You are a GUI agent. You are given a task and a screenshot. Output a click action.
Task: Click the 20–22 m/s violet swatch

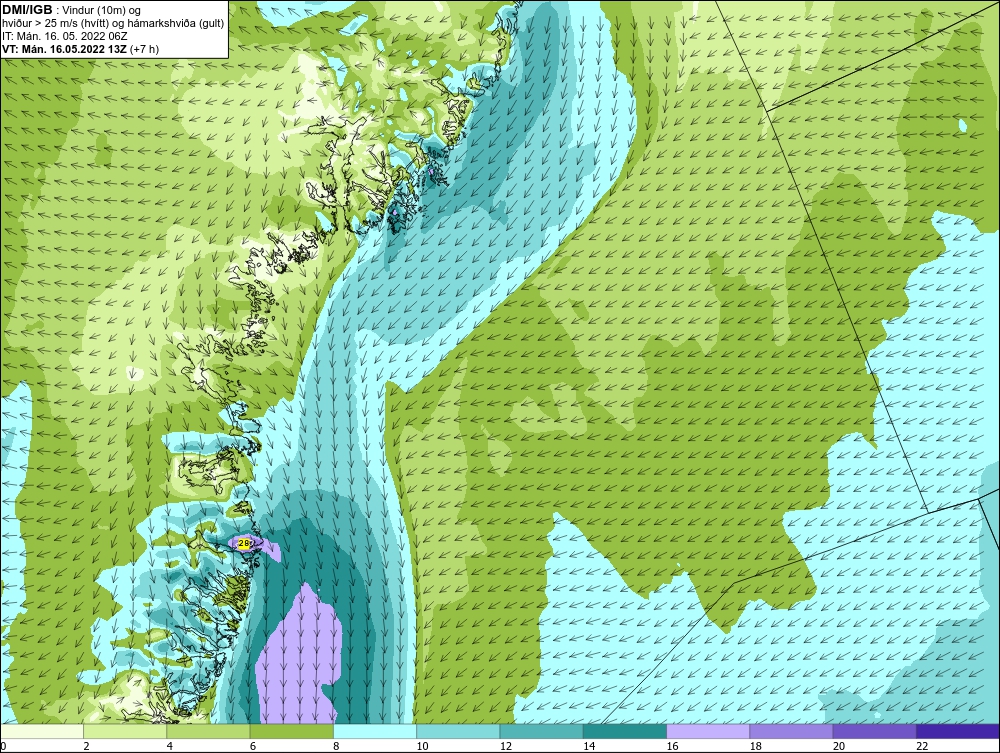coord(875,731)
